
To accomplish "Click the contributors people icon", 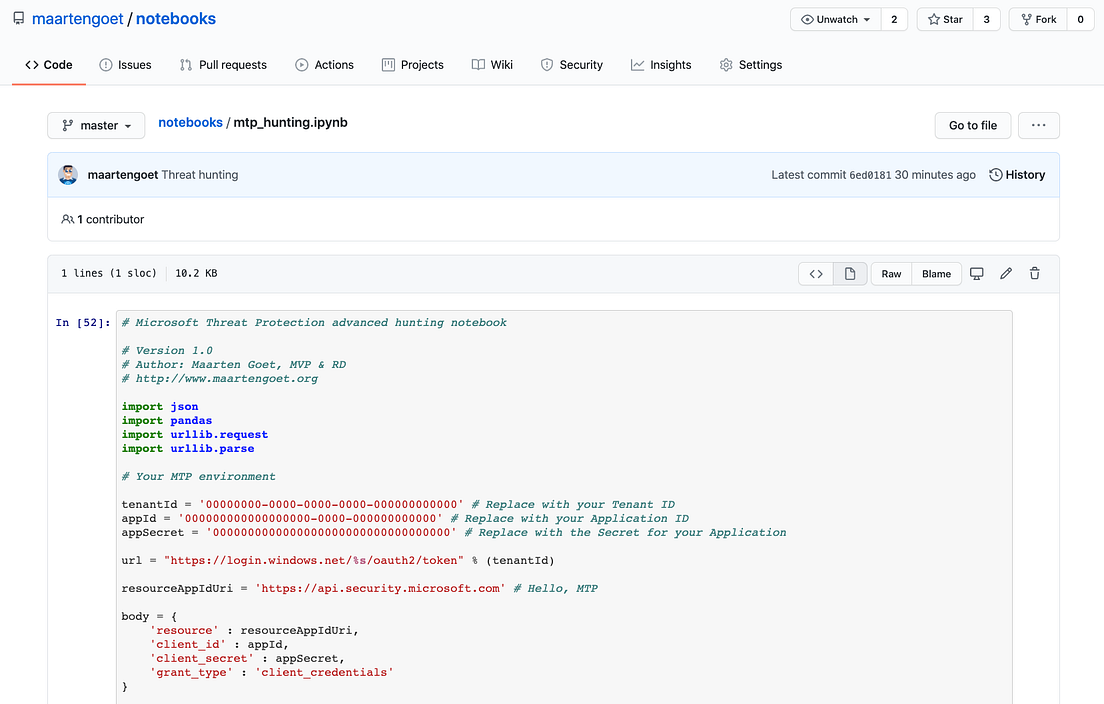I will [x=67, y=219].
